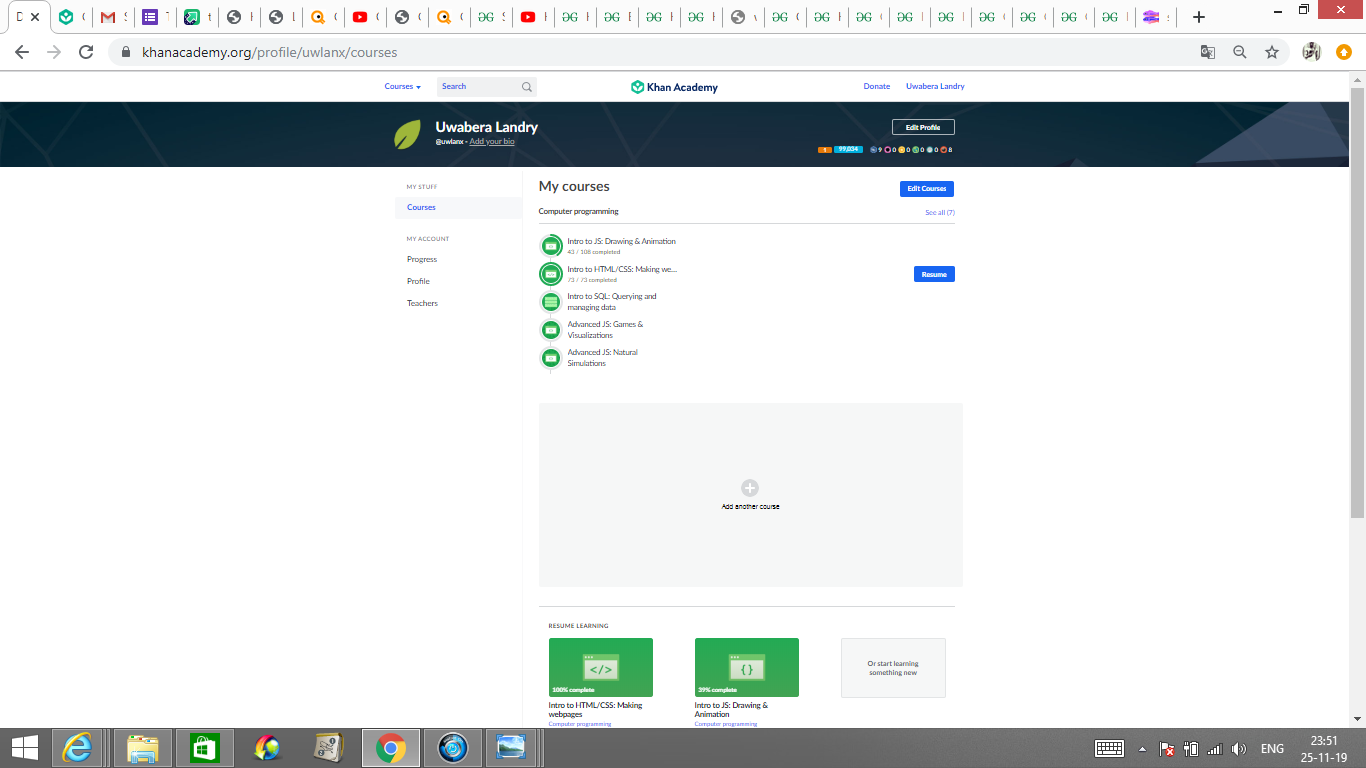Click Intro to SQL course icon
Viewport: 1366px width, 768px height.
[550, 301]
